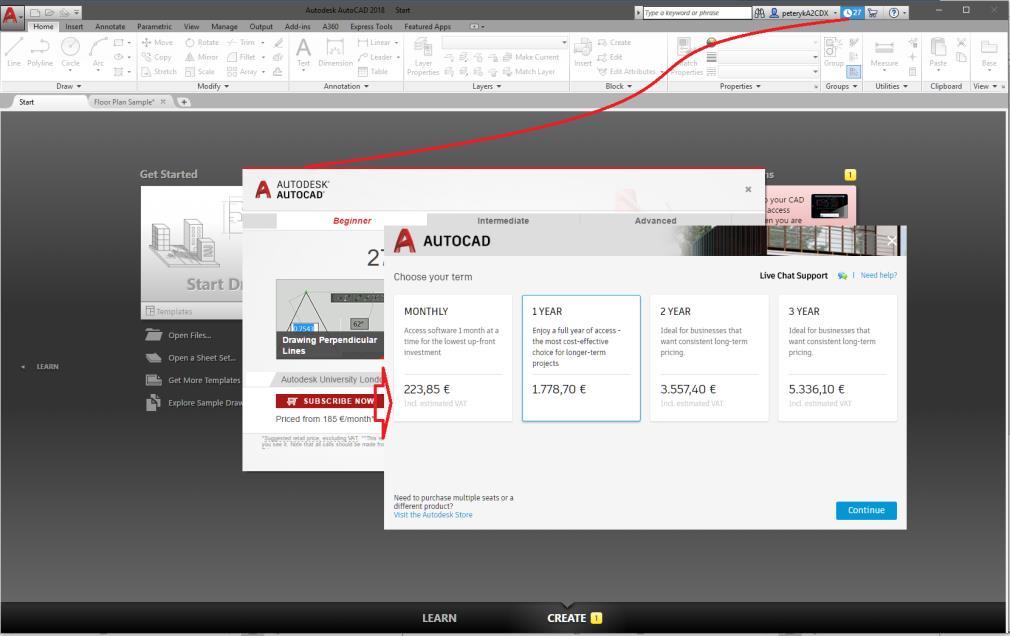1010x636 pixels.
Task: Click the Rotate tool
Action: [202, 43]
